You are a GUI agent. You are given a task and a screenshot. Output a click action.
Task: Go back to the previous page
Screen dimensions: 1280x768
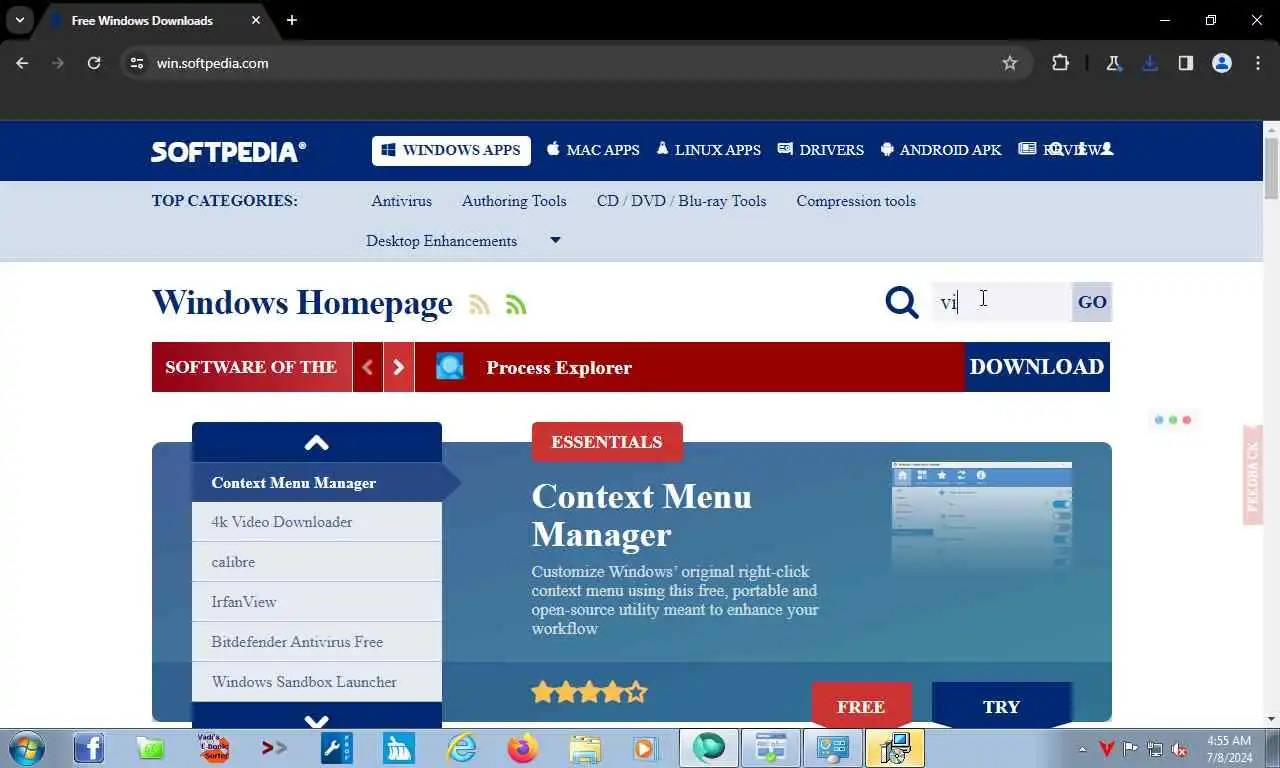point(22,63)
